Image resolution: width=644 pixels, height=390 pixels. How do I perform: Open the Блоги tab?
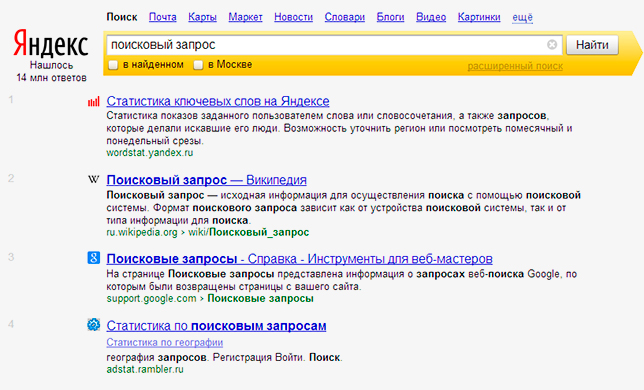[x=391, y=17]
